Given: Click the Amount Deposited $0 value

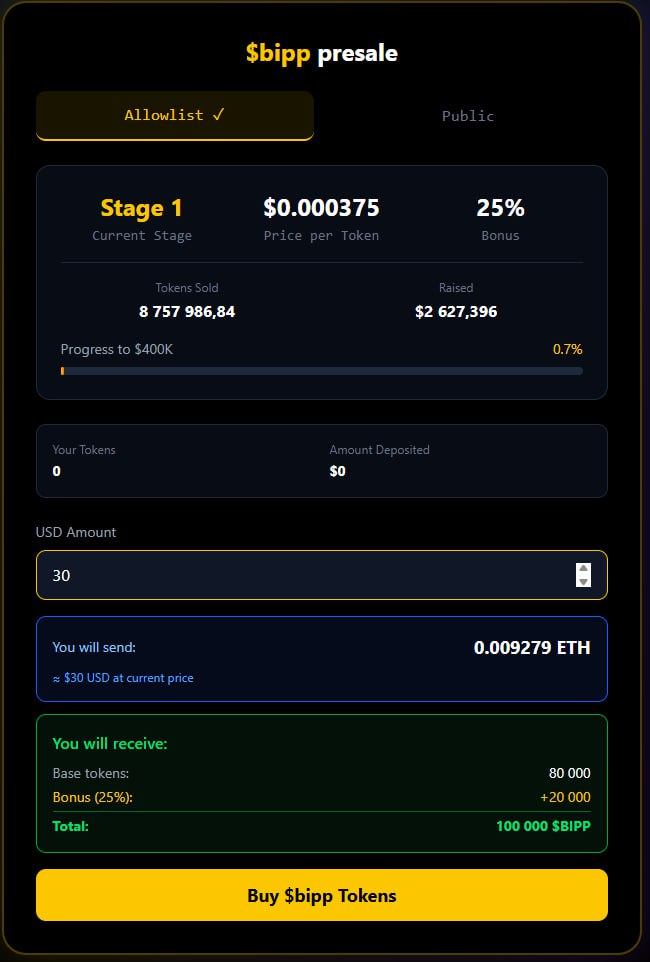Looking at the screenshot, I should pos(338,471).
